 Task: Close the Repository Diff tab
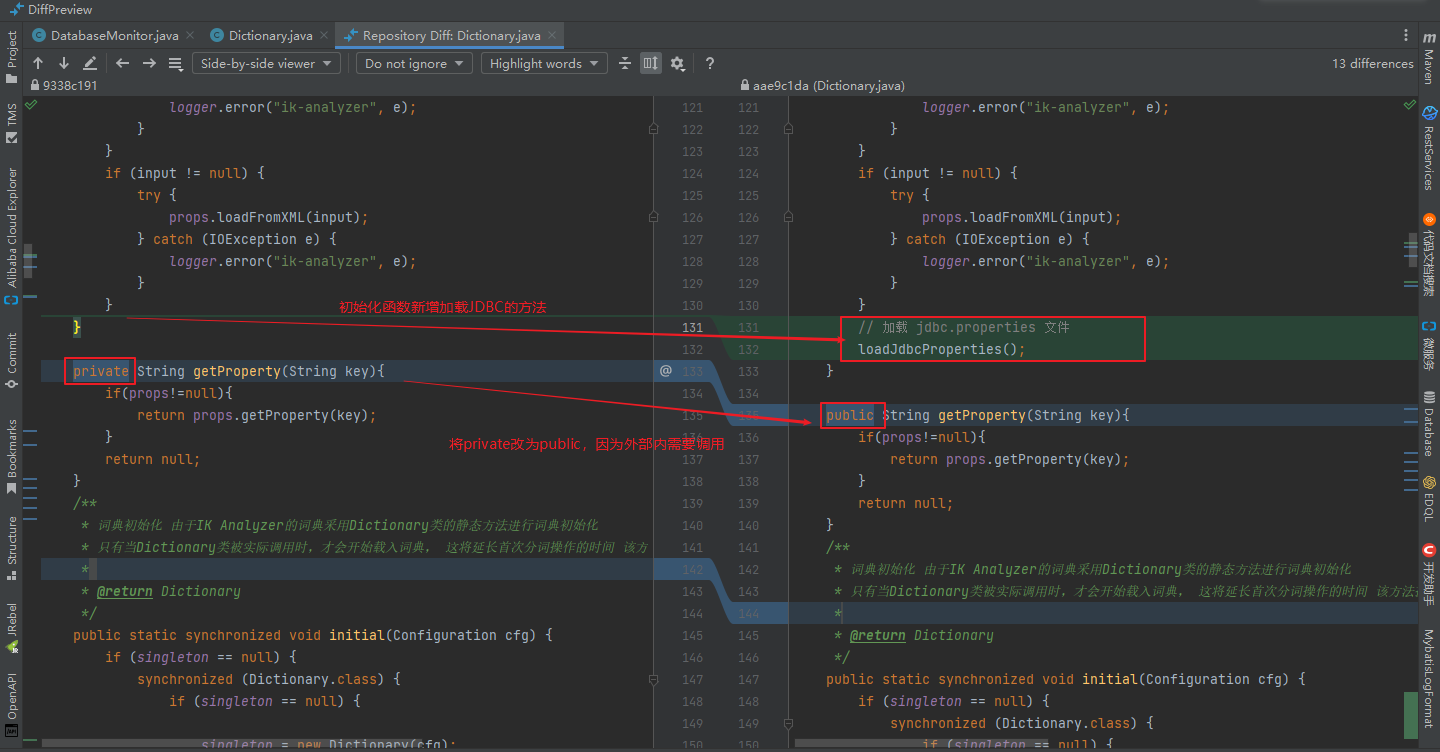tap(552, 35)
